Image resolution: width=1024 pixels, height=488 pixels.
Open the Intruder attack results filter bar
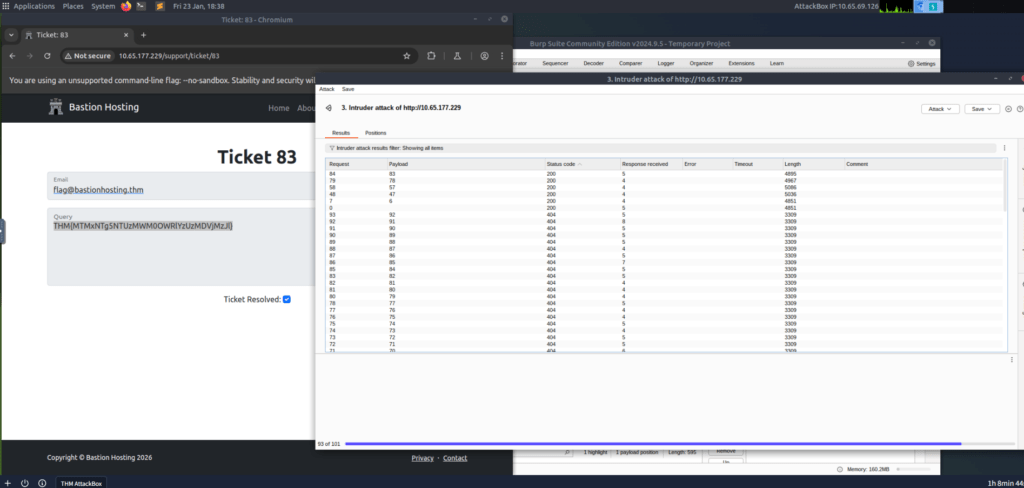(x=661, y=148)
